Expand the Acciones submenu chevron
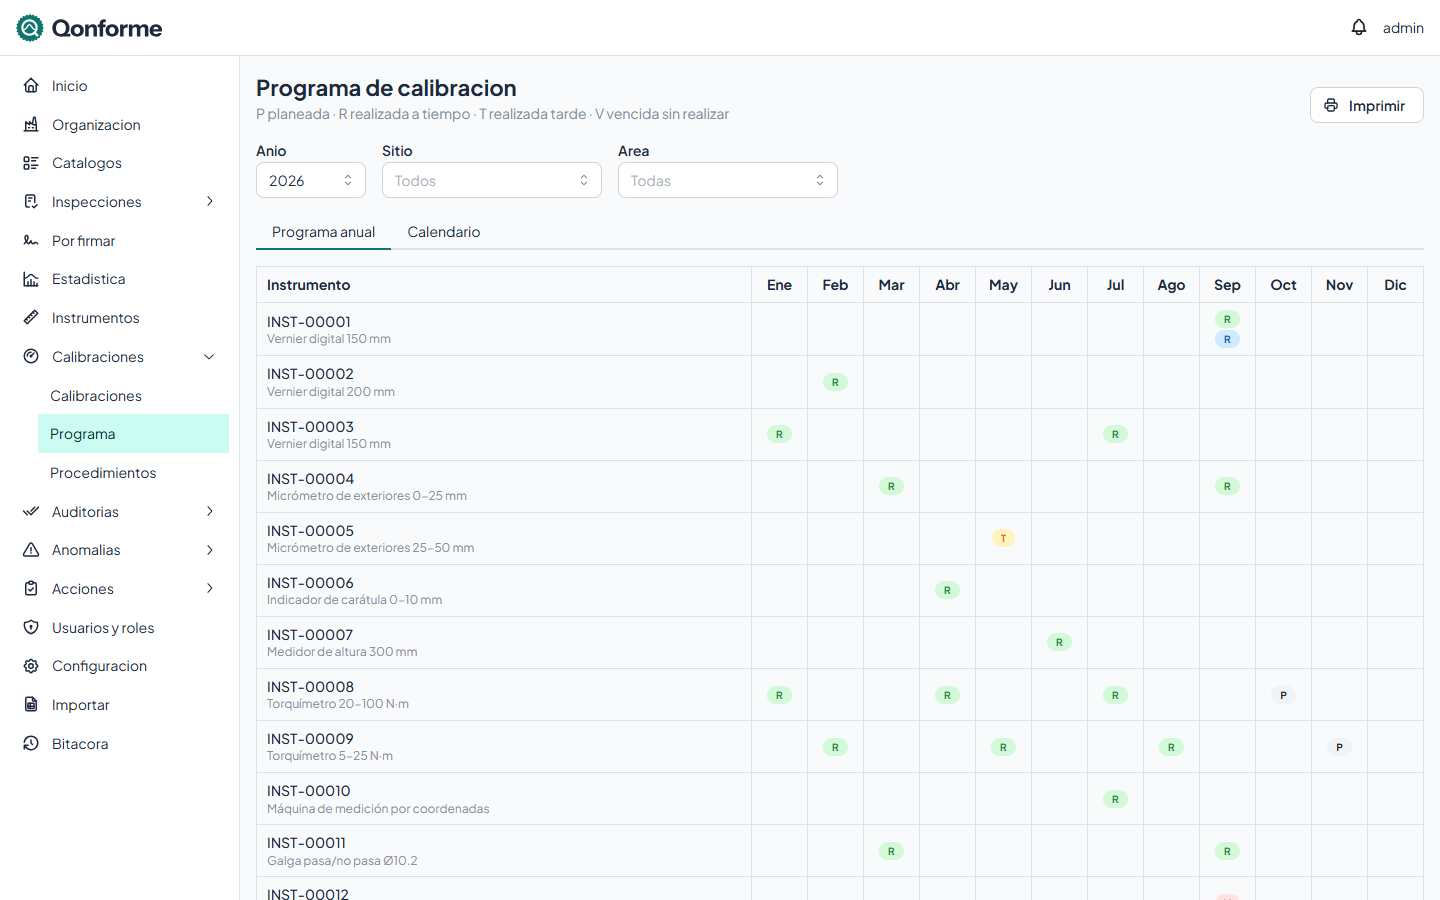The image size is (1440, 900). pos(210,589)
